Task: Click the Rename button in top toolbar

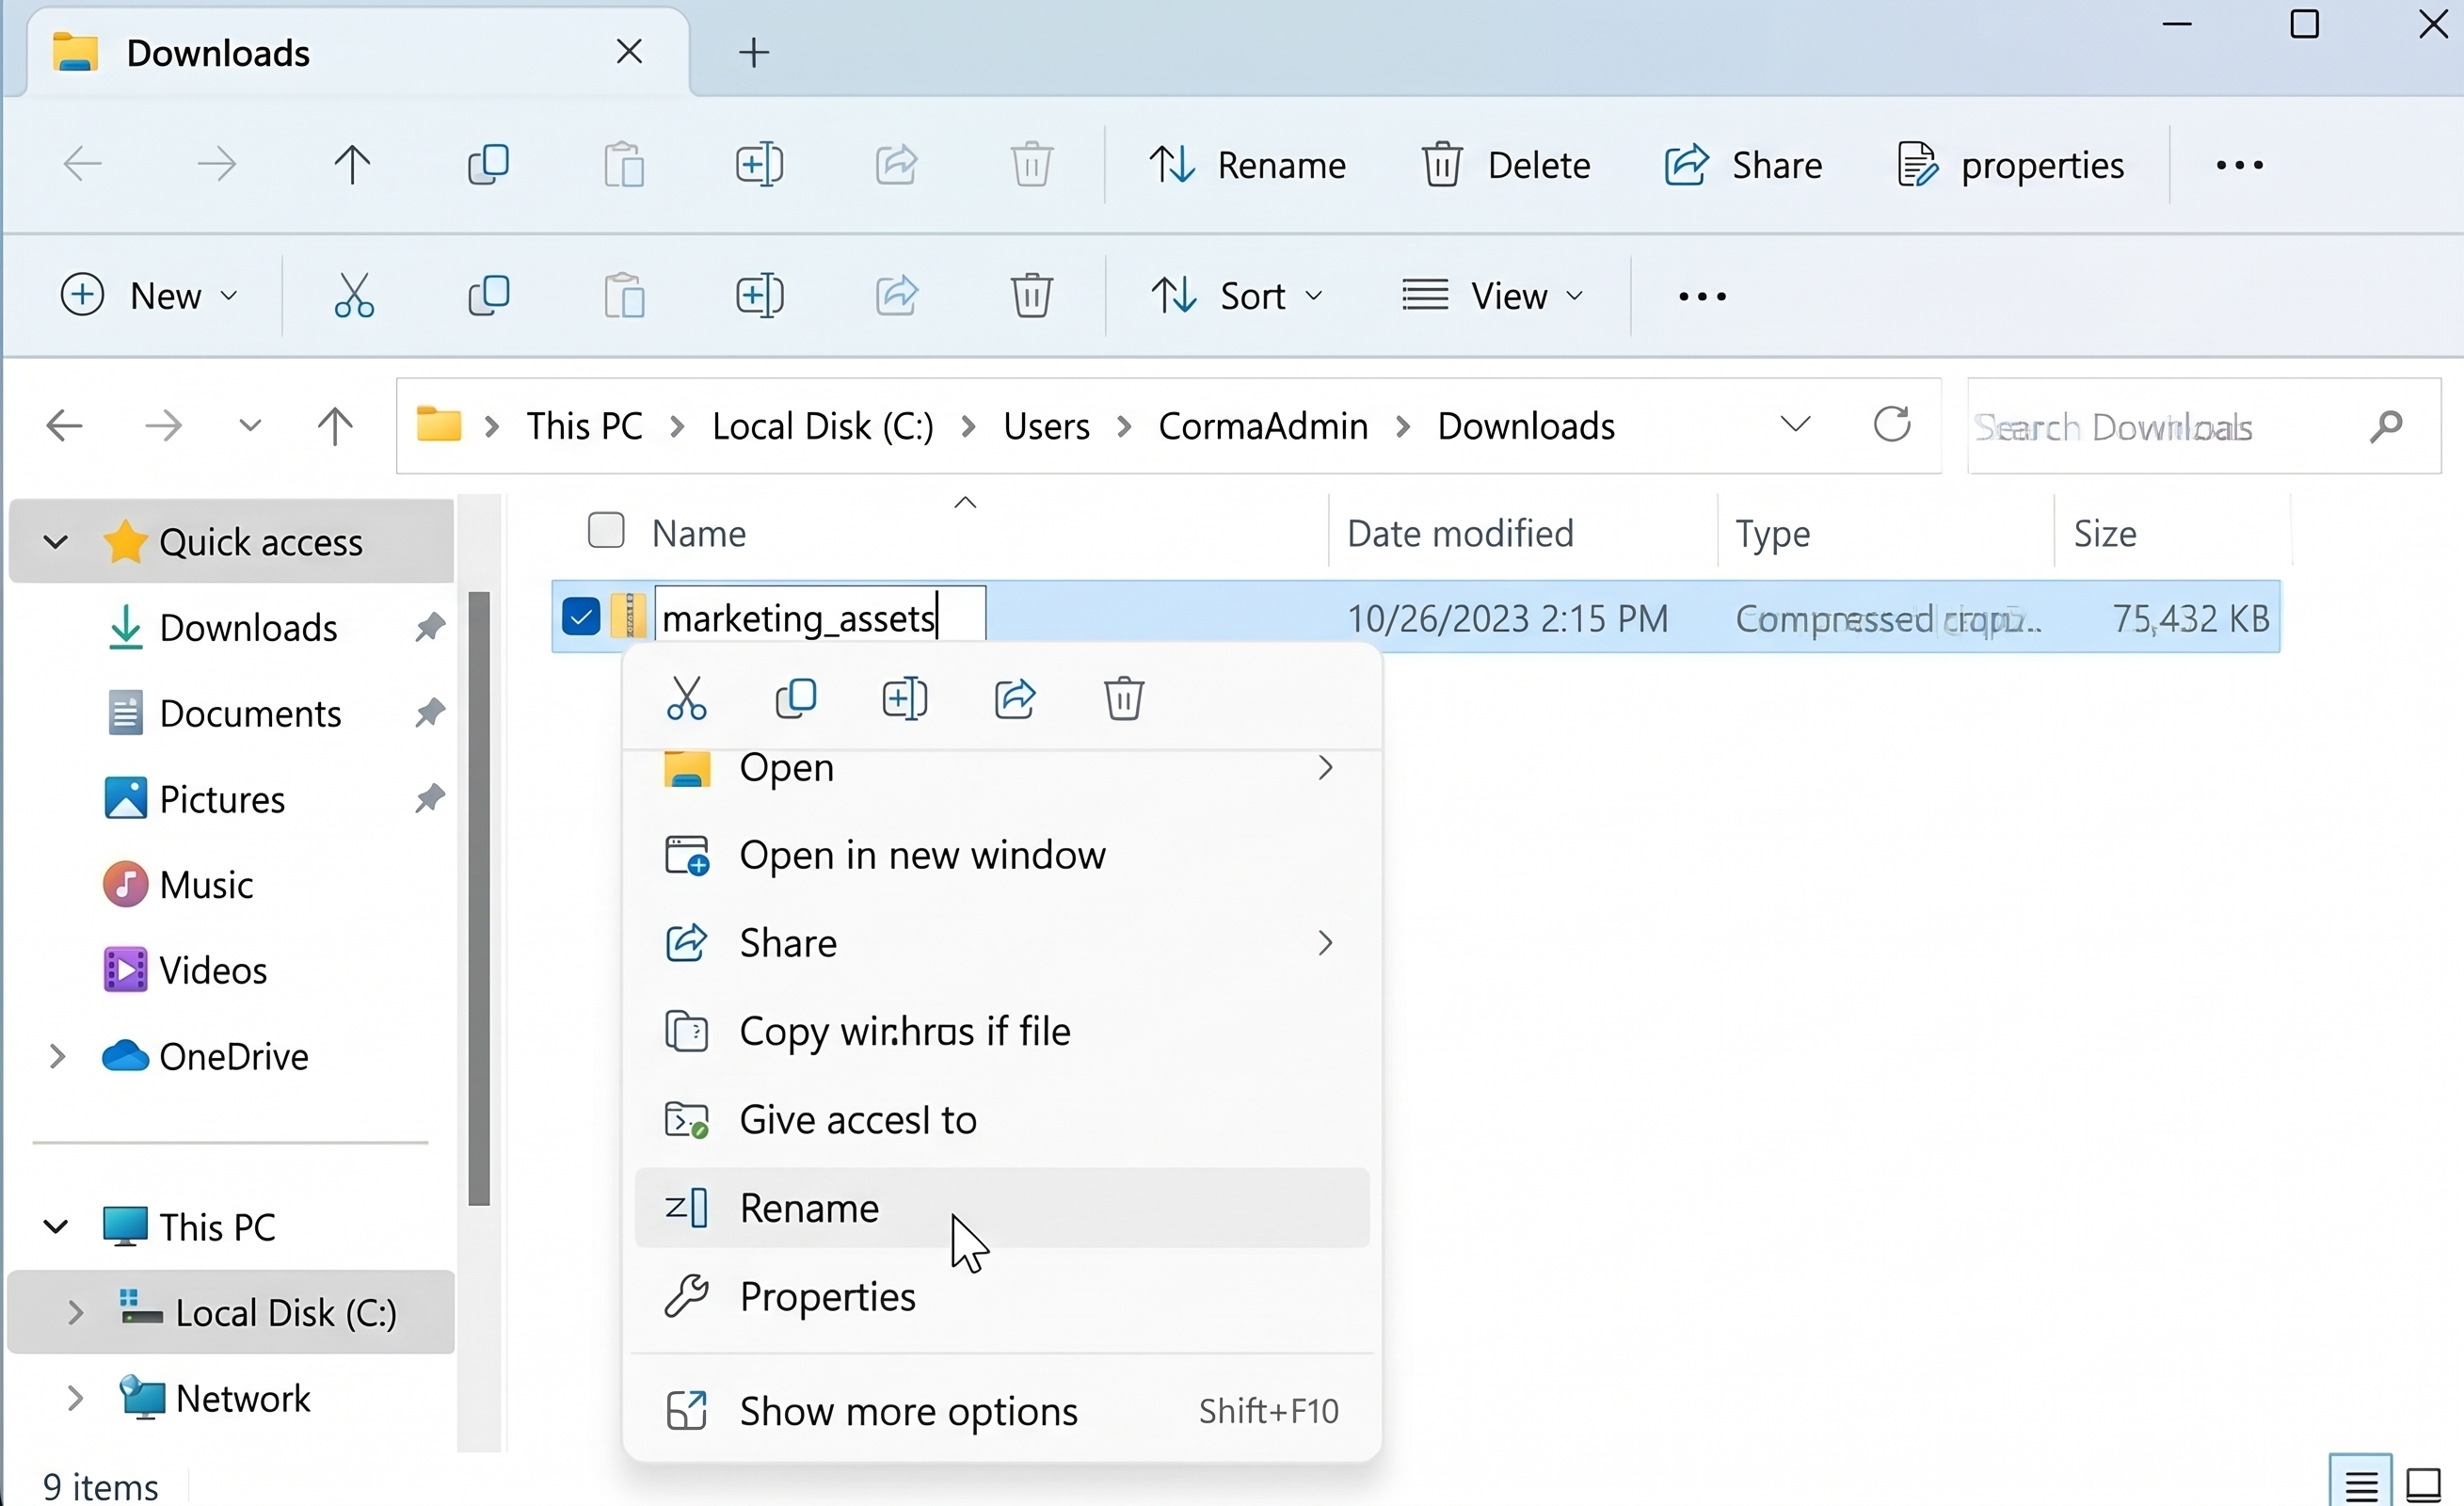Action: pos(1248,165)
